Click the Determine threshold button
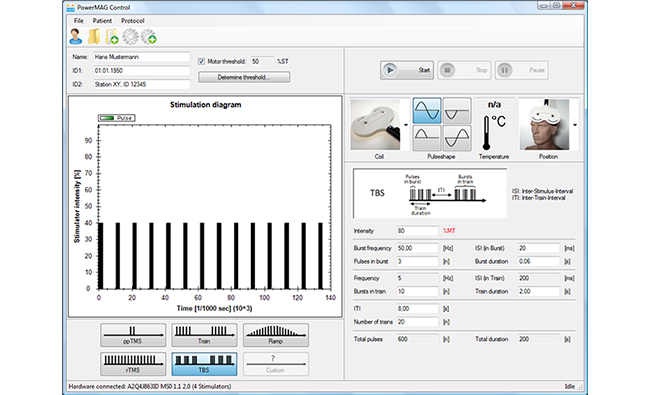The image size is (650, 395). click(x=244, y=78)
